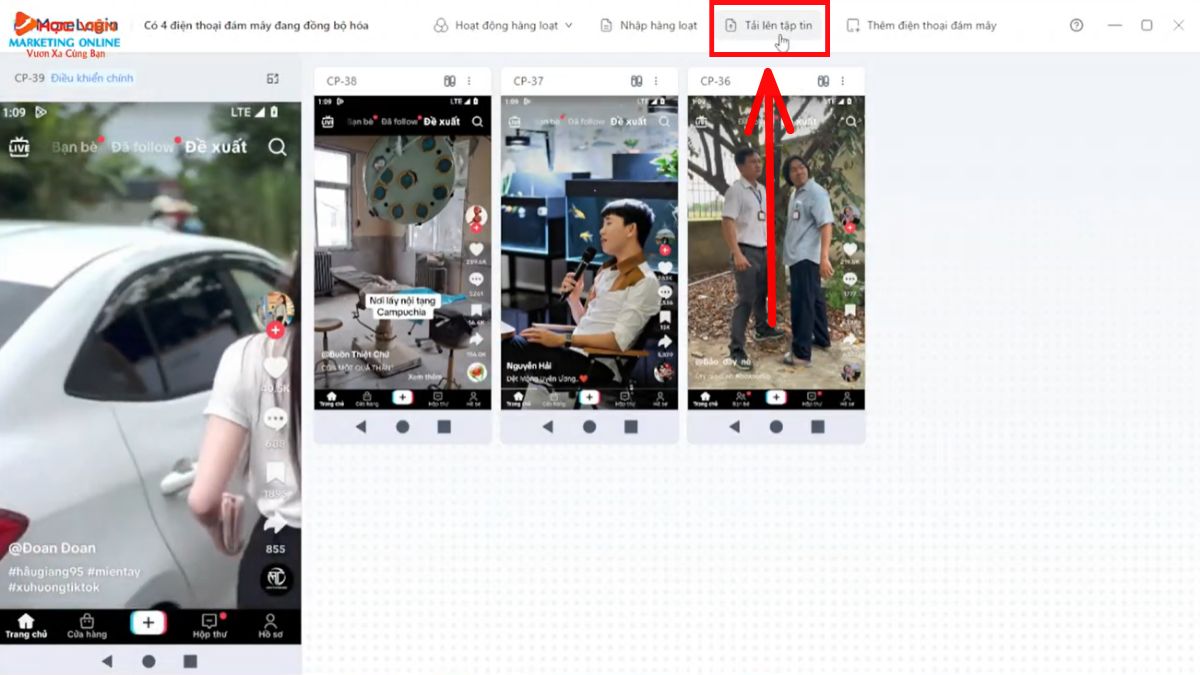Open three-dot menu on CP-37
1200x675 pixels.
[x=656, y=81]
